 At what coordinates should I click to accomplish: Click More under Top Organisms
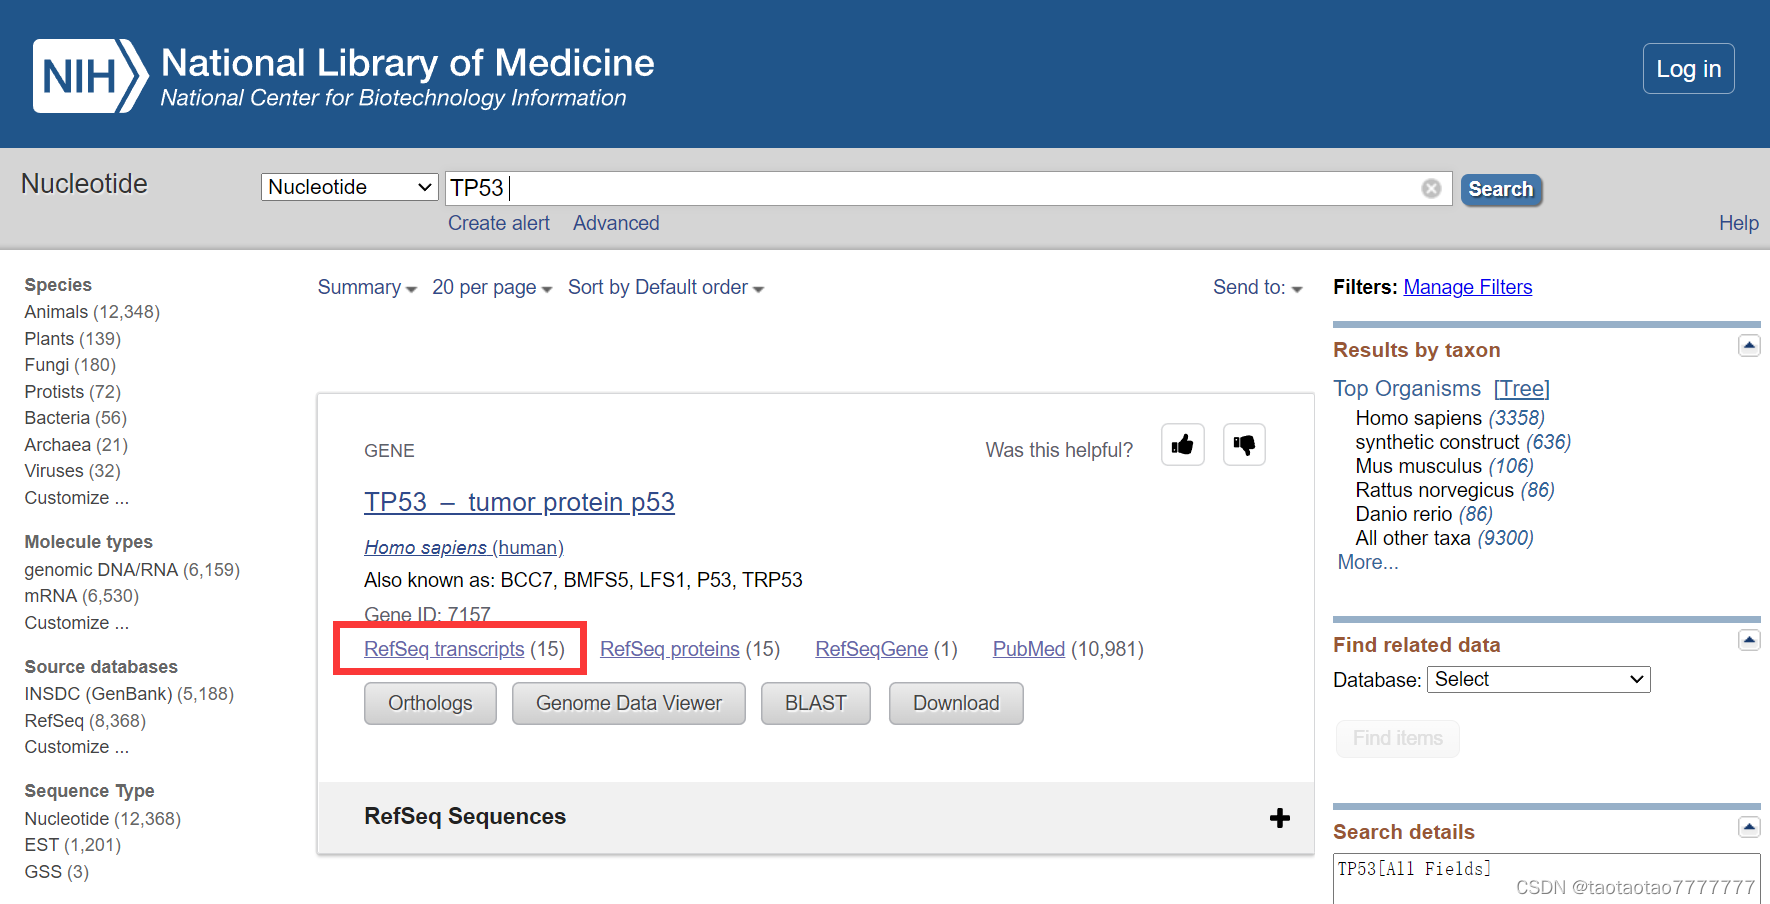[1368, 562]
